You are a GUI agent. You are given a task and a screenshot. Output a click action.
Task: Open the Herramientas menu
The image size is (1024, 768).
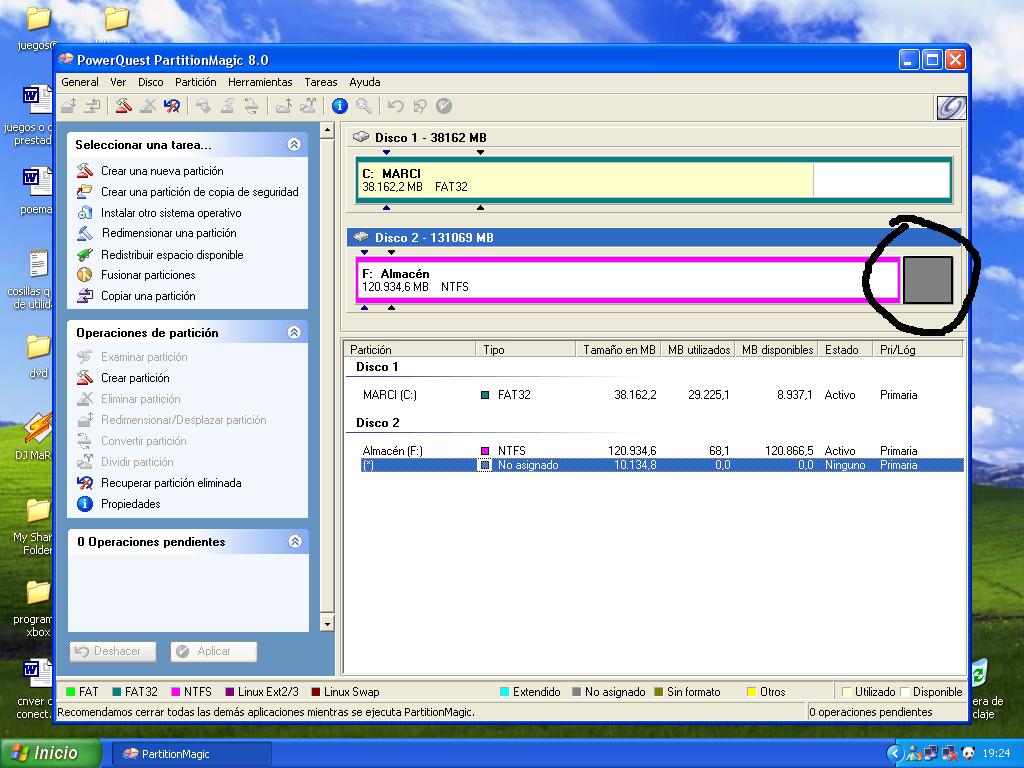[x=260, y=82]
